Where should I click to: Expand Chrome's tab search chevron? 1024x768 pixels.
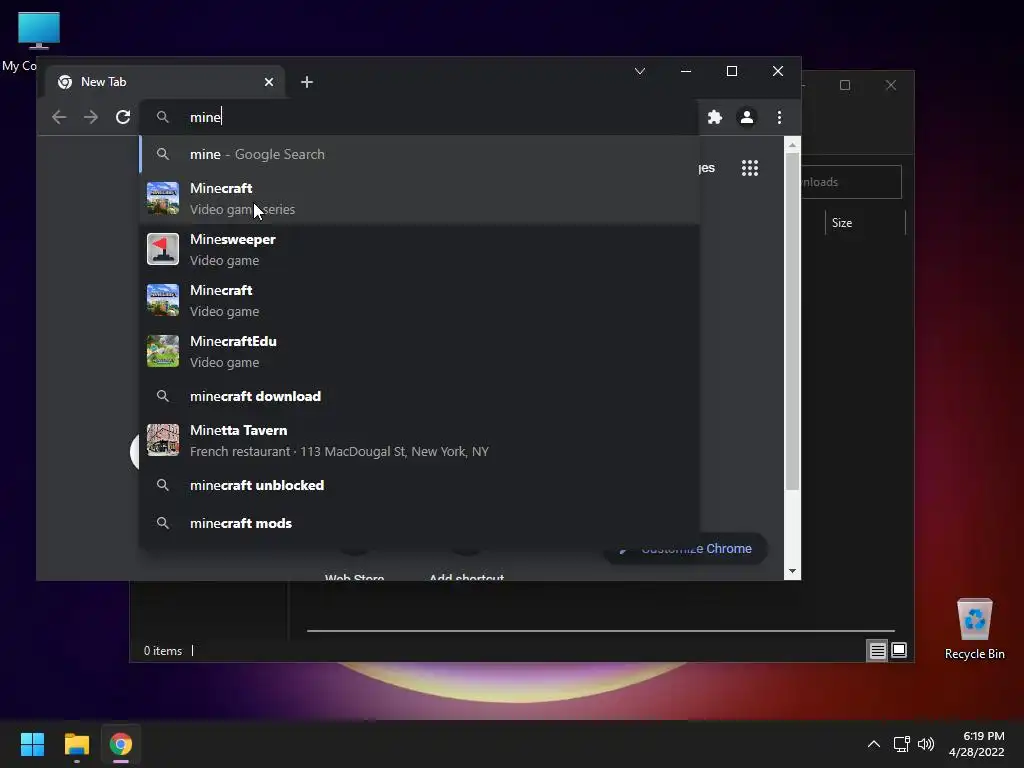pyautogui.click(x=639, y=71)
